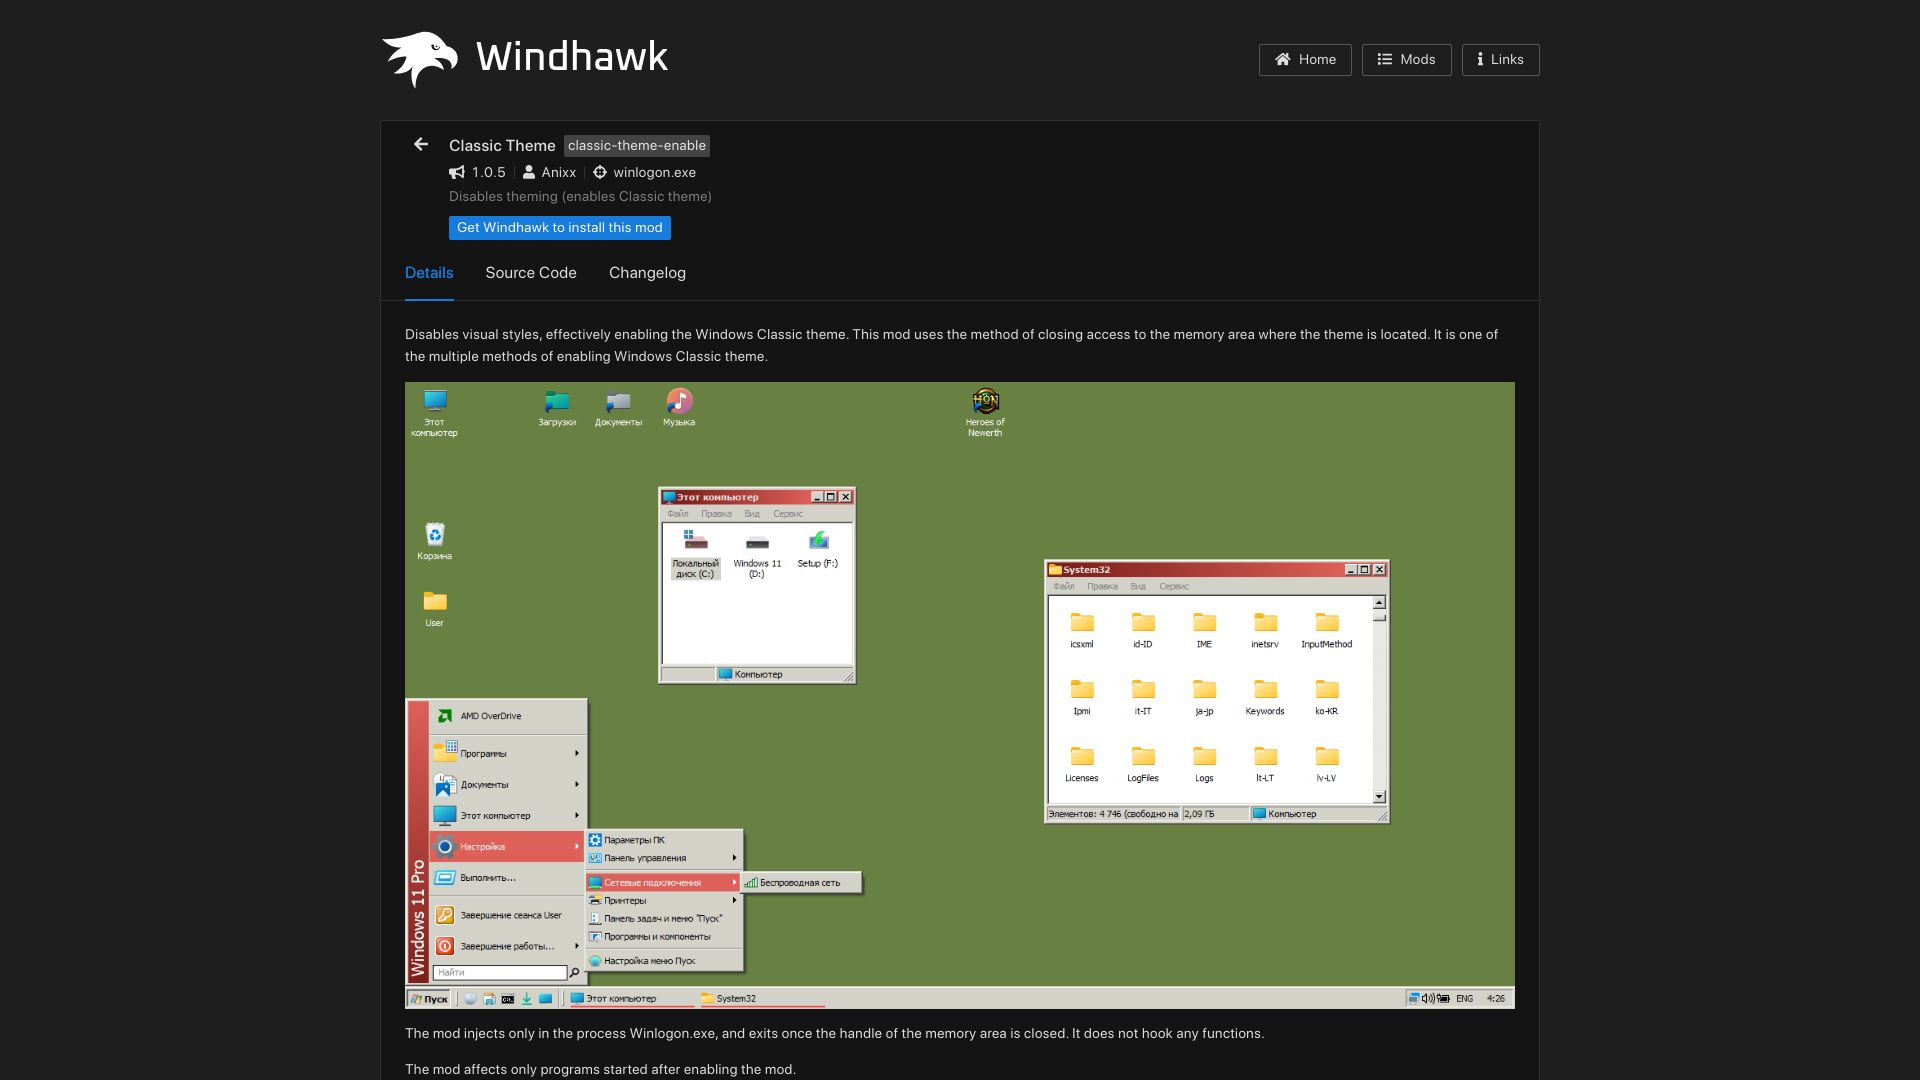The image size is (1920, 1080).
Task: Click the classic-theme-enable mod ID tag
Action: click(x=637, y=146)
